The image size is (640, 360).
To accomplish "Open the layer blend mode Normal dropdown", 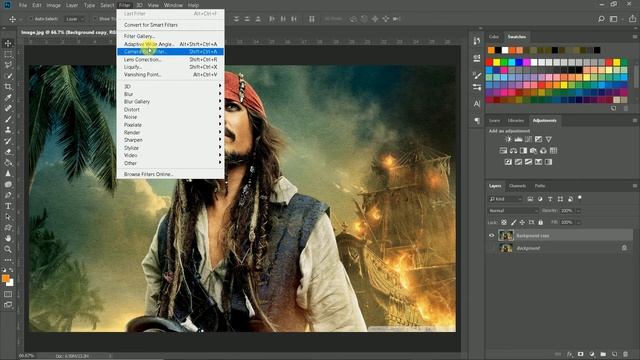I will click(x=513, y=211).
